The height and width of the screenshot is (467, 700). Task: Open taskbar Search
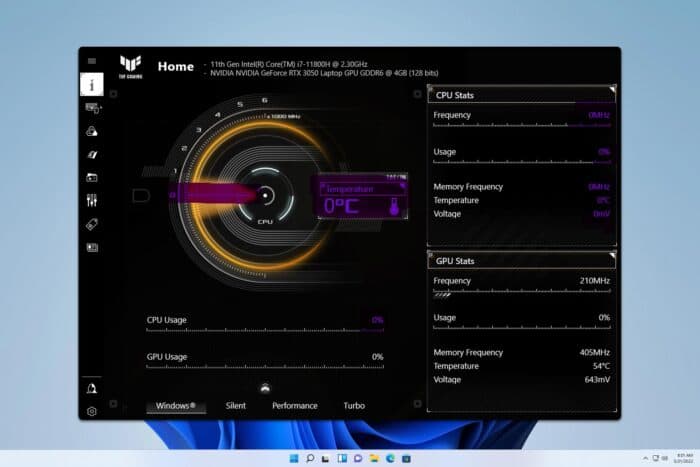pos(310,459)
